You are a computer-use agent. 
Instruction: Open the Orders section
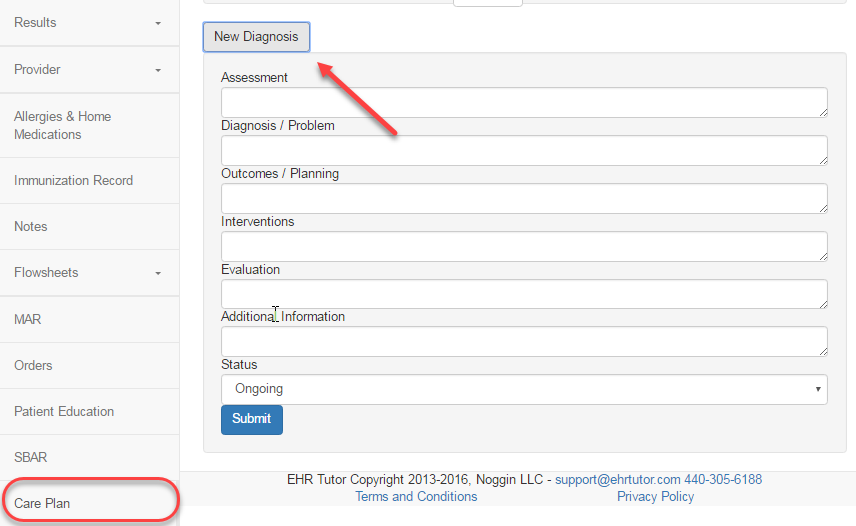[x=33, y=366]
